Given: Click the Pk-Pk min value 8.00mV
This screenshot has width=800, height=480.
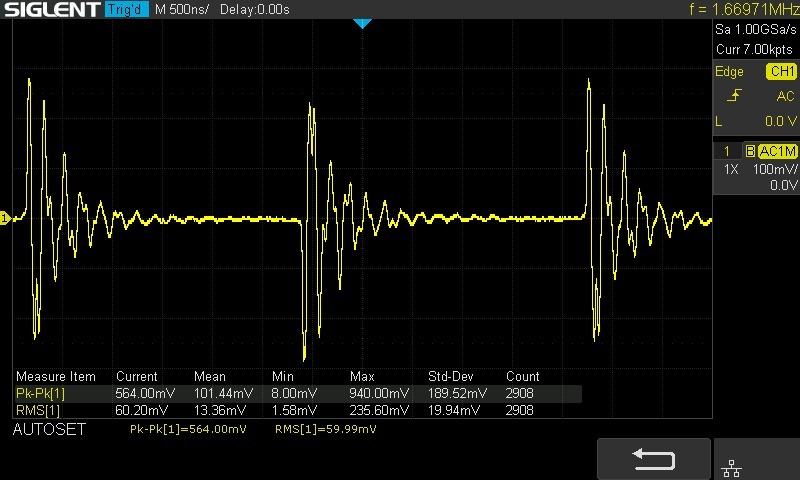Looking at the screenshot, I should (x=294, y=393).
